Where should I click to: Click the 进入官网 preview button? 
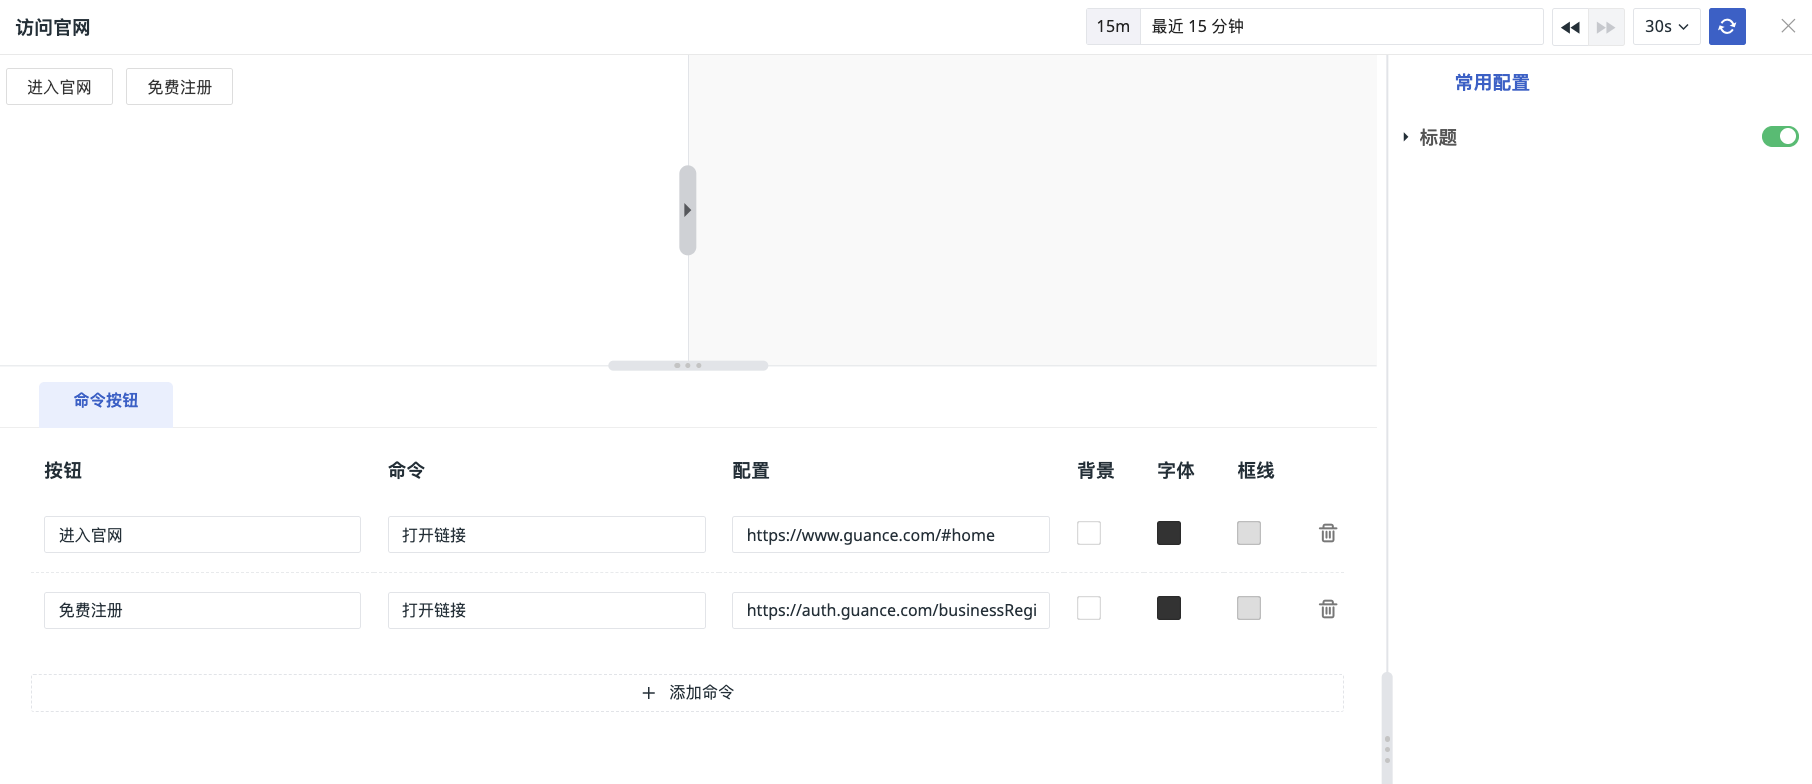(59, 87)
